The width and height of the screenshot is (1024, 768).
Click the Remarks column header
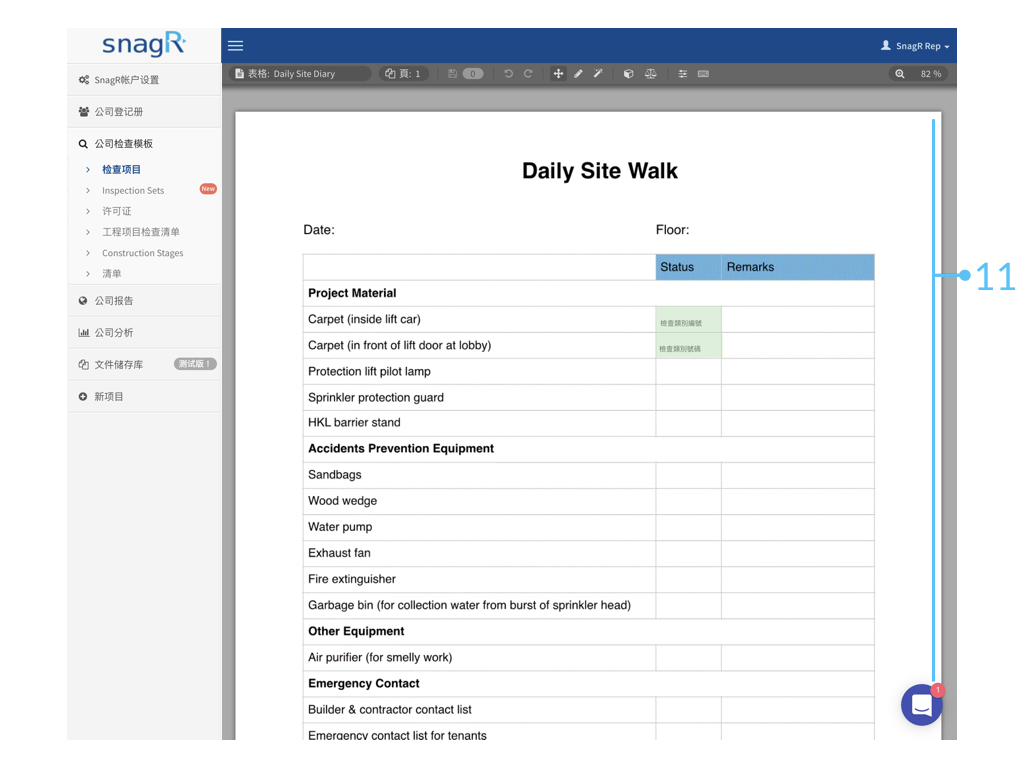[797, 267]
